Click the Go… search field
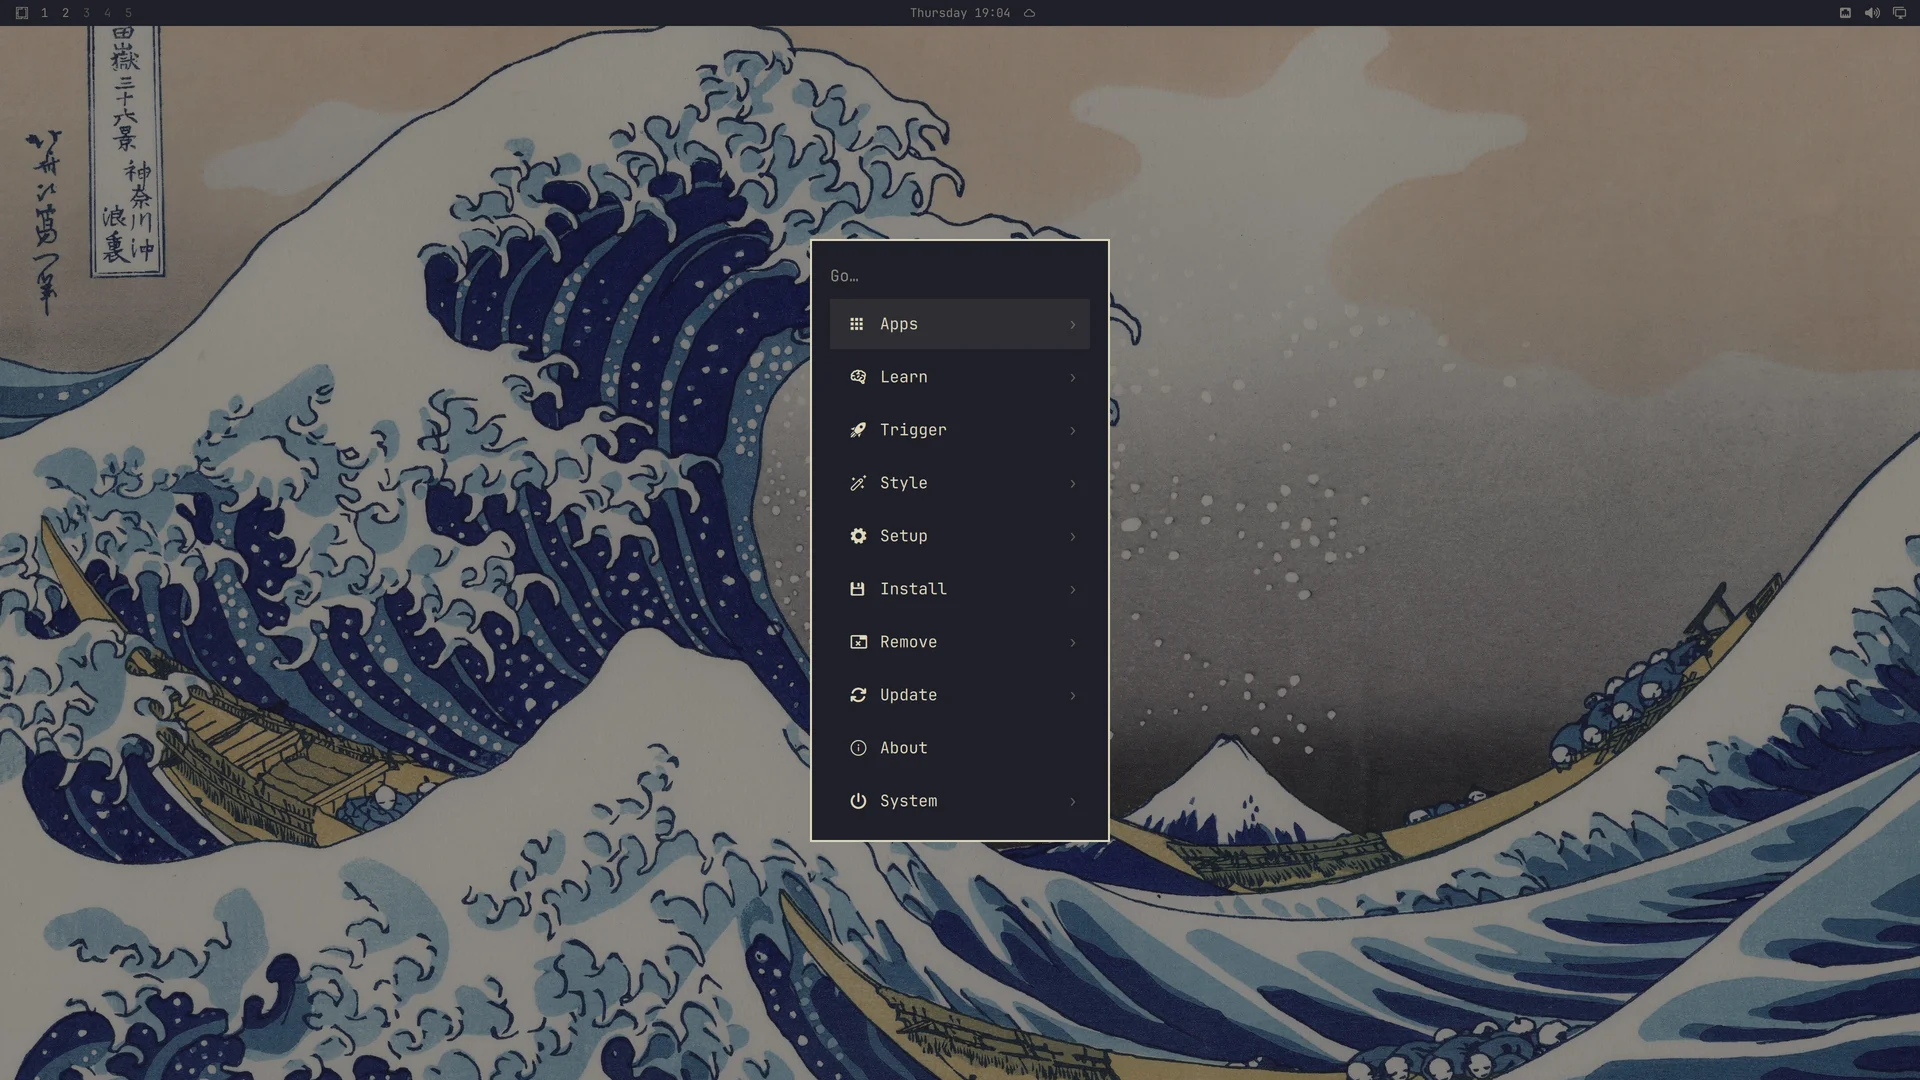The width and height of the screenshot is (1920, 1080). point(960,276)
